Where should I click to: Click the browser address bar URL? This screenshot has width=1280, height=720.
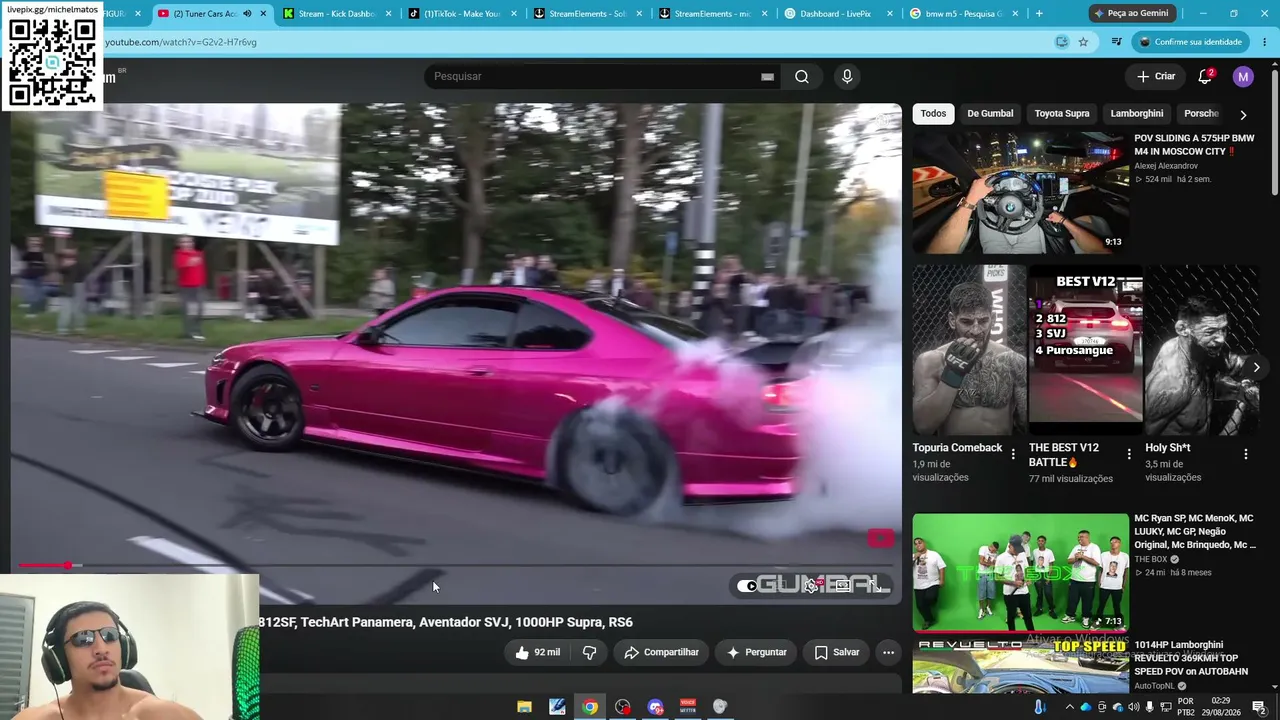pyautogui.click(x=180, y=42)
